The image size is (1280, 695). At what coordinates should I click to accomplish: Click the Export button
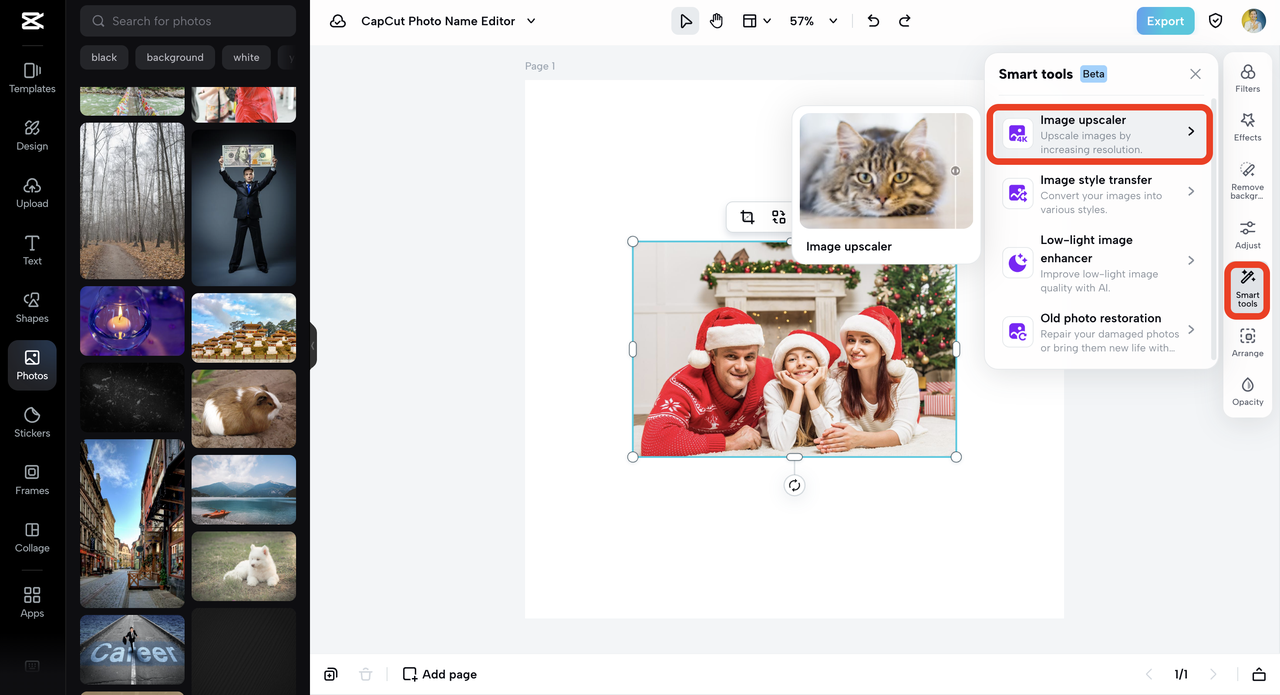(1165, 21)
